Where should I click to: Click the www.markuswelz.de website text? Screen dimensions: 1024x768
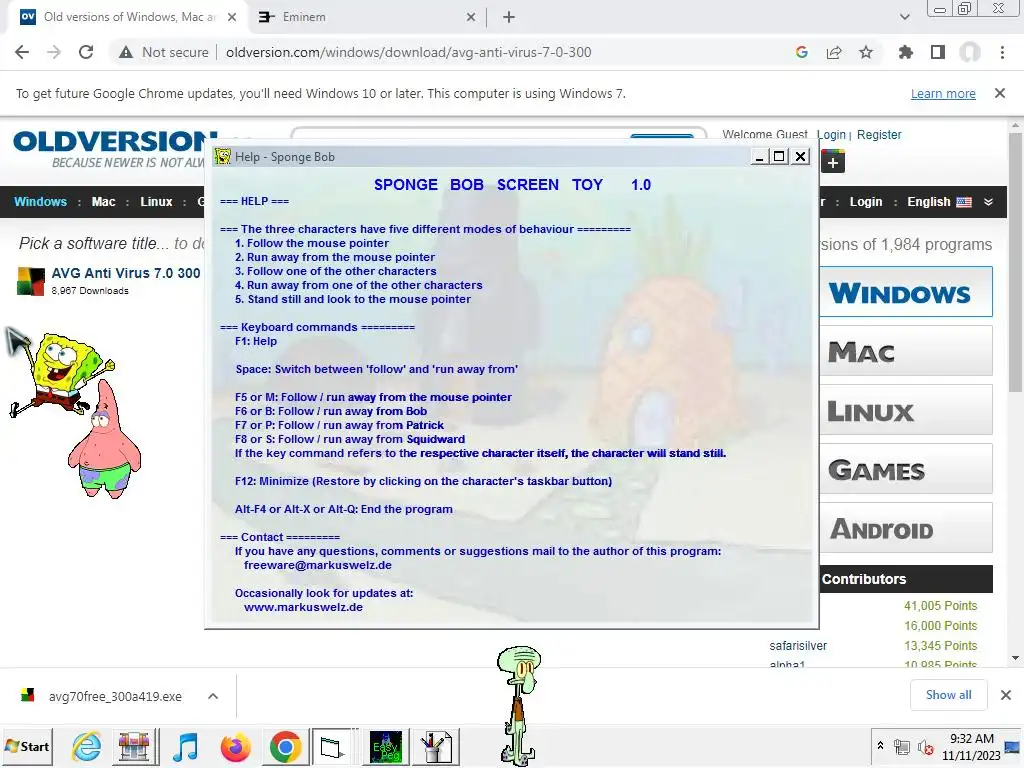pos(304,607)
